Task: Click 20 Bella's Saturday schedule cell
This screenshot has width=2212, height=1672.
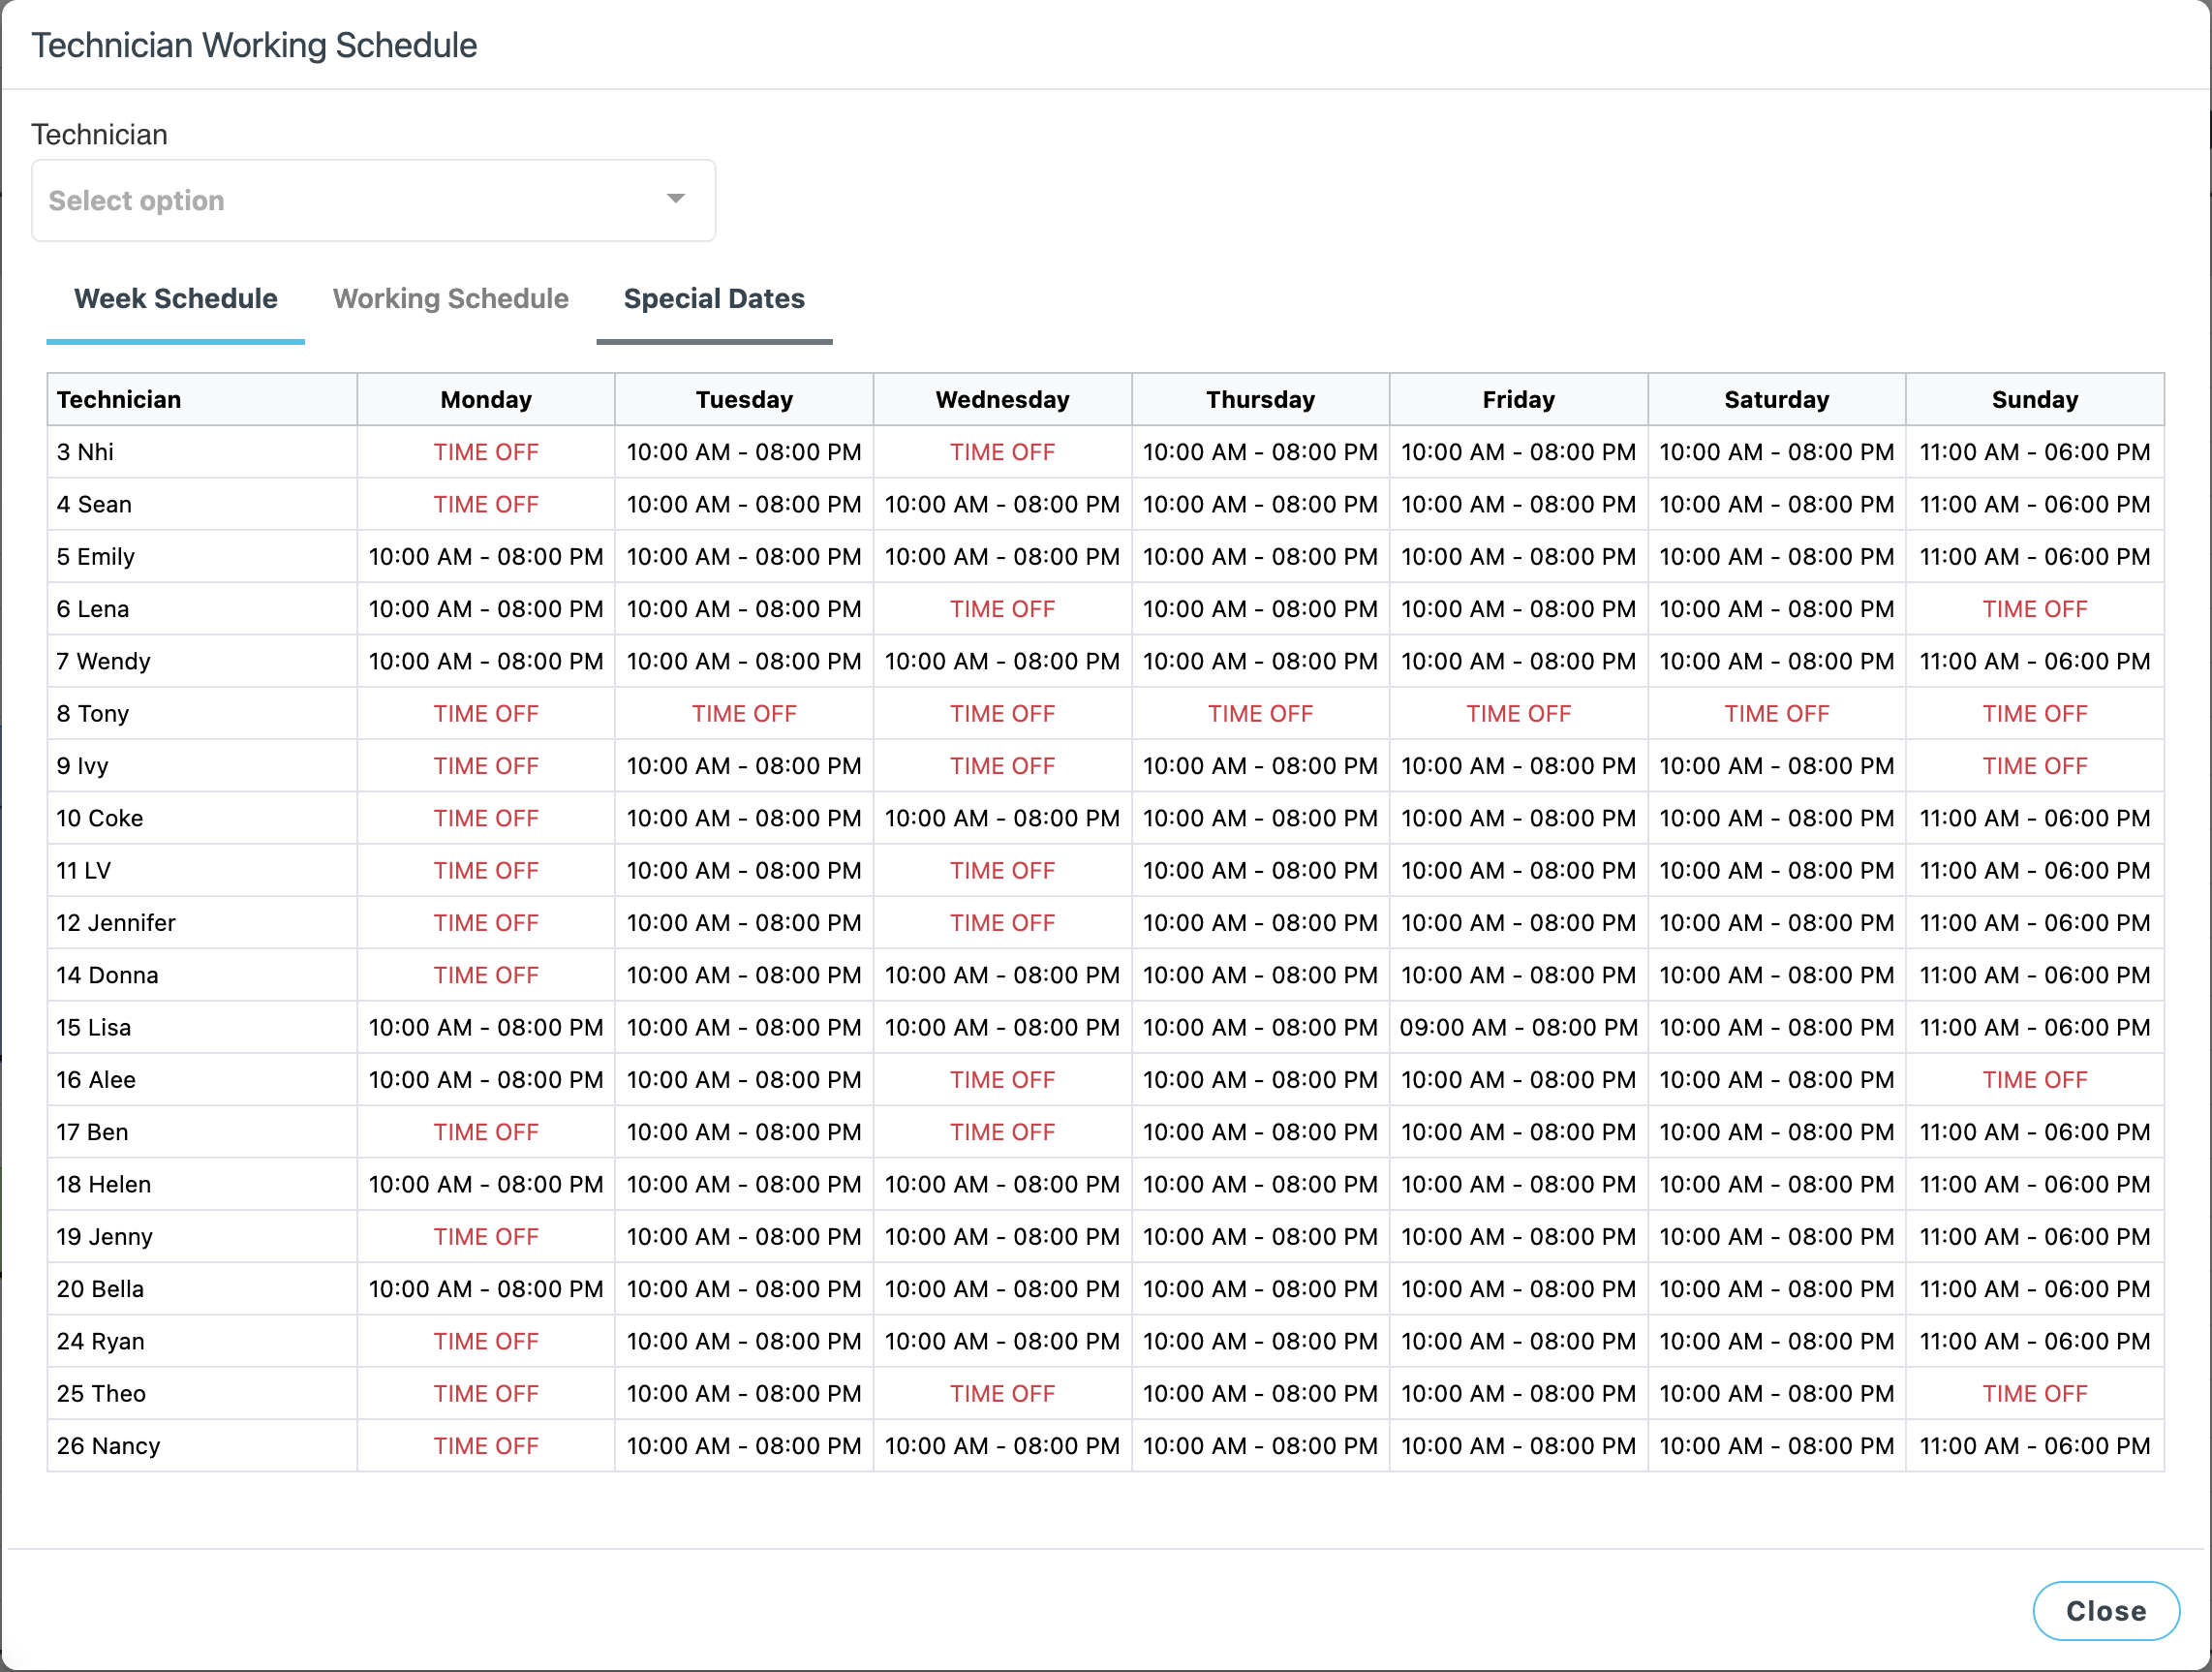Action: coord(1775,1289)
